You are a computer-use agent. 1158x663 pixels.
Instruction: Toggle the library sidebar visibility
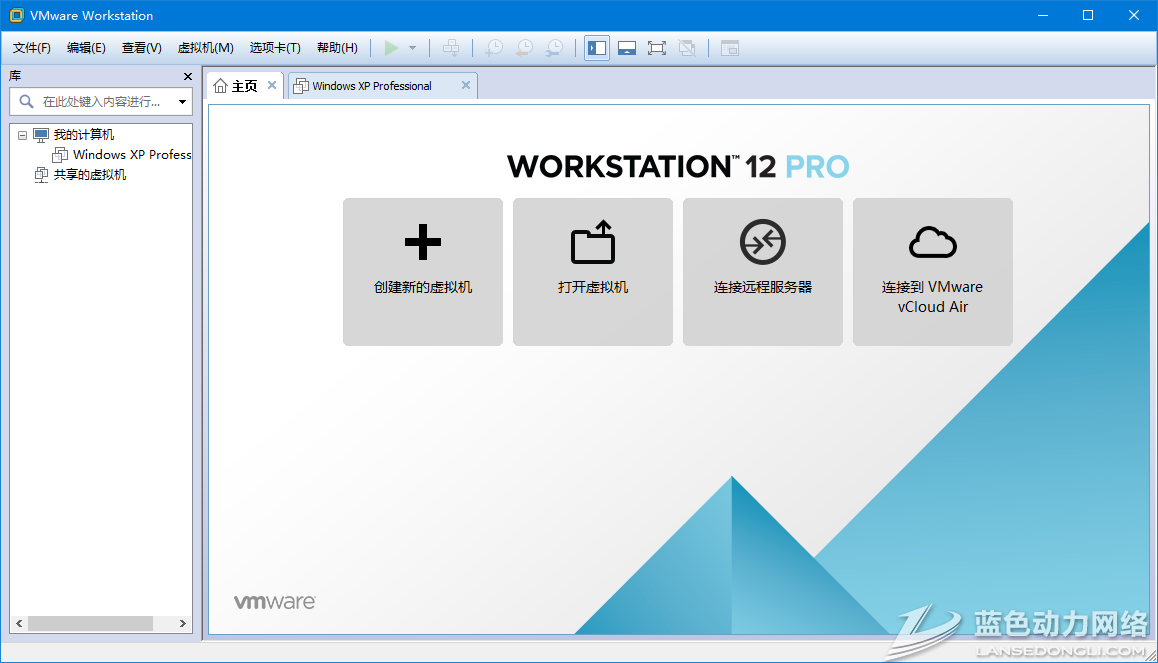597,48
